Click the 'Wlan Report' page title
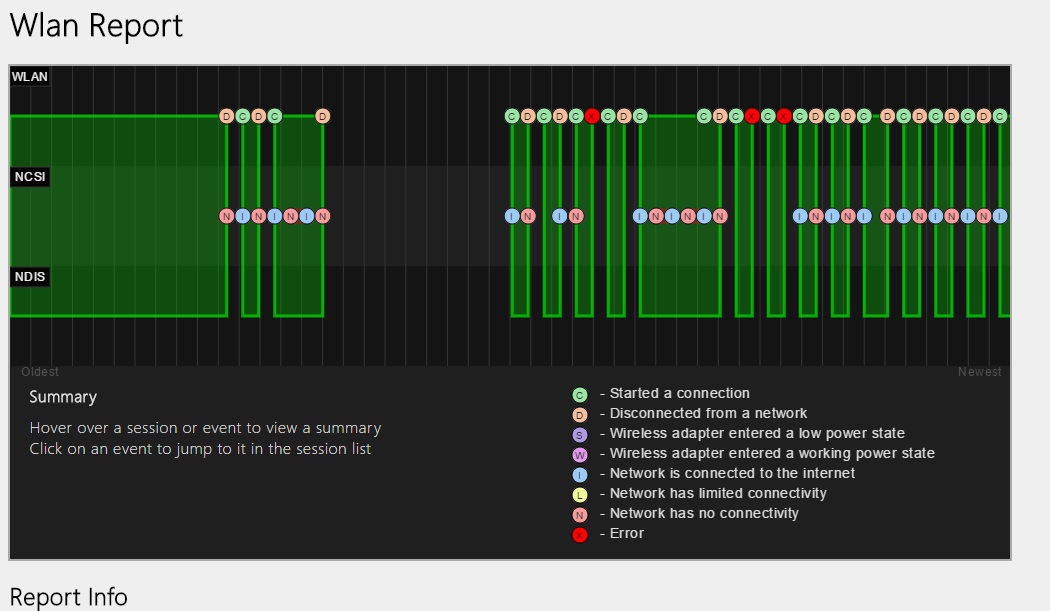The height and width of the screenshot is (611, 1050). [x=96, y=26]
